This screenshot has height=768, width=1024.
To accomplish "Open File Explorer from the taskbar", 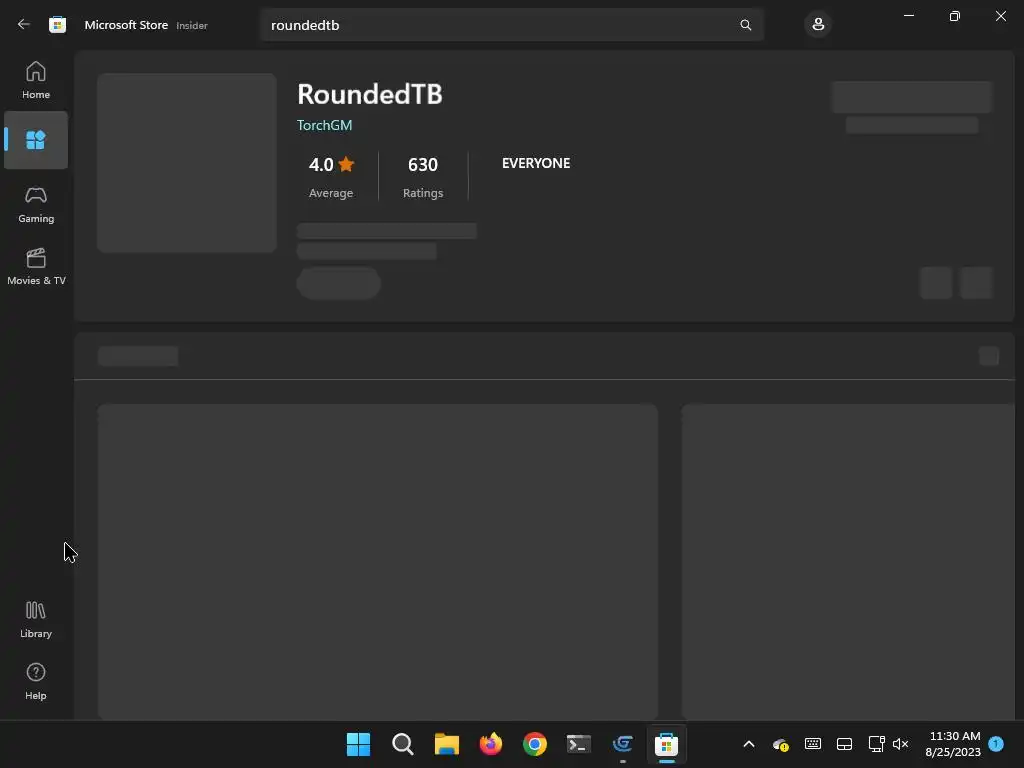I will pos(447,744).
